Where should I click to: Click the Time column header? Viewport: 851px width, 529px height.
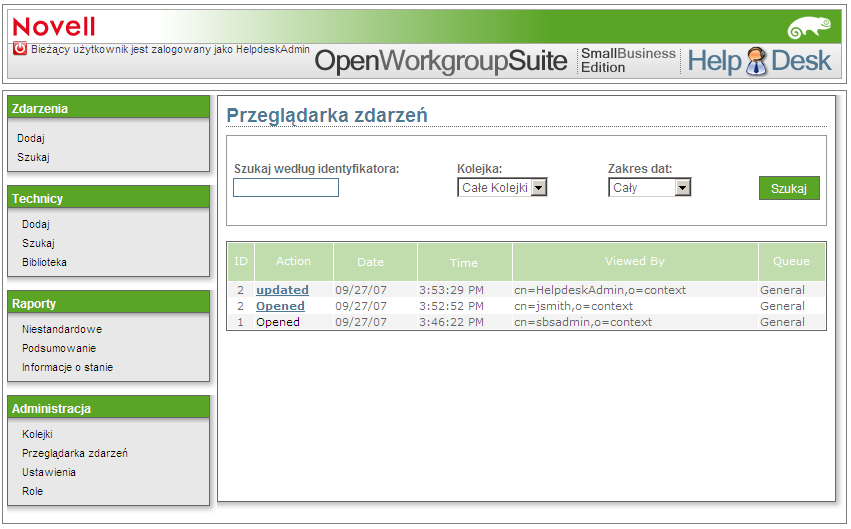coord(463,263)
